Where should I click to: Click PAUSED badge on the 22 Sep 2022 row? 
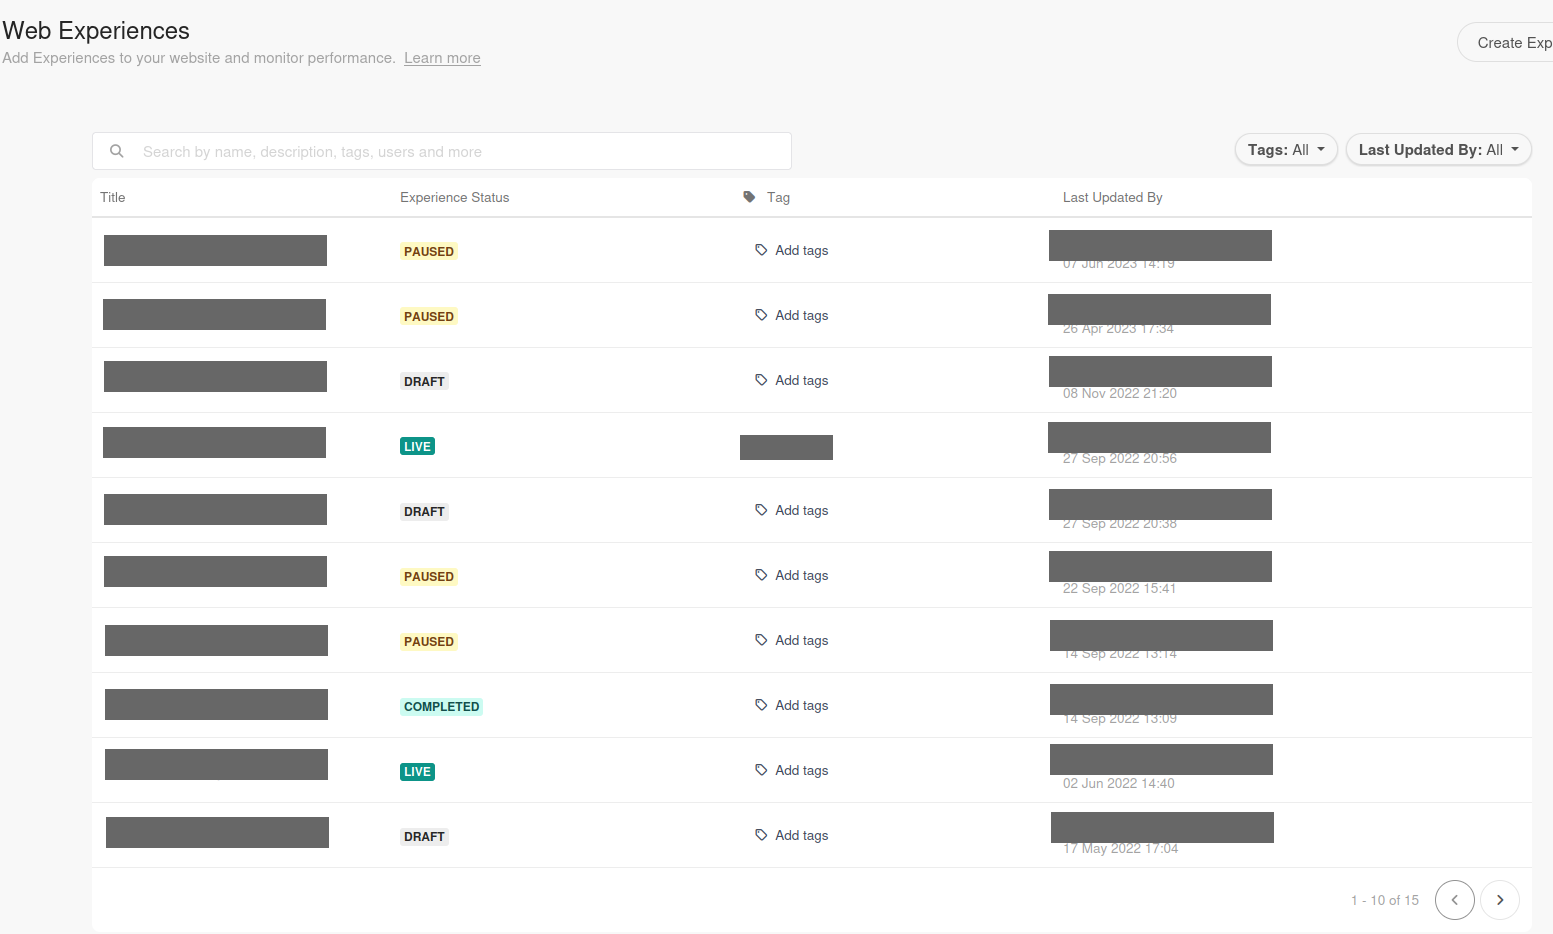(429, 576)
